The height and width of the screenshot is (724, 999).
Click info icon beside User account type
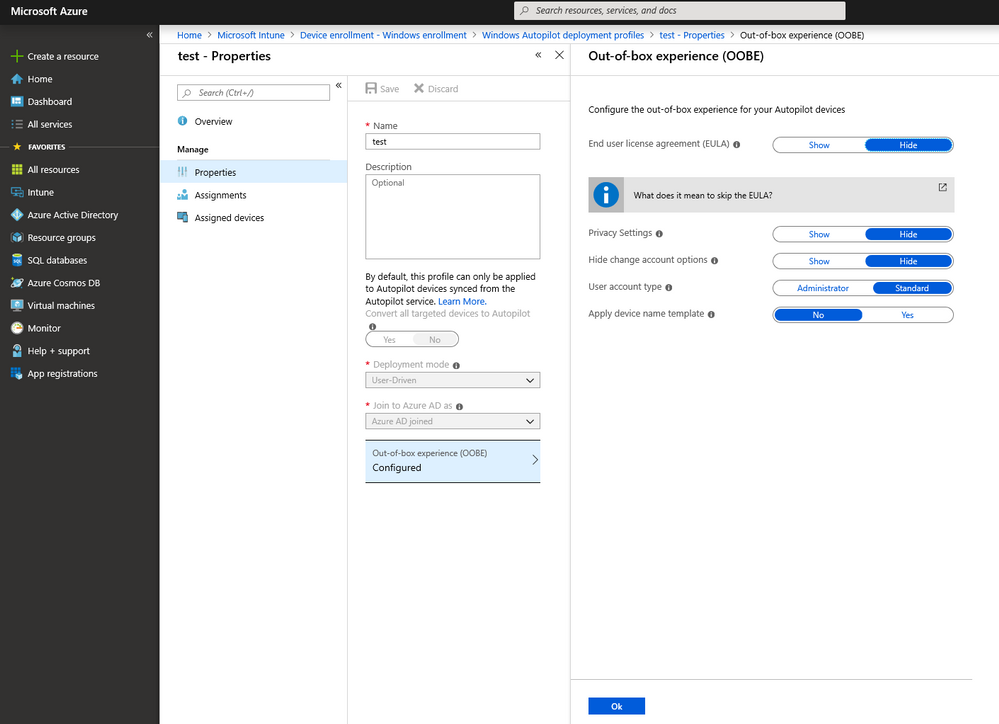coord(669,287)
